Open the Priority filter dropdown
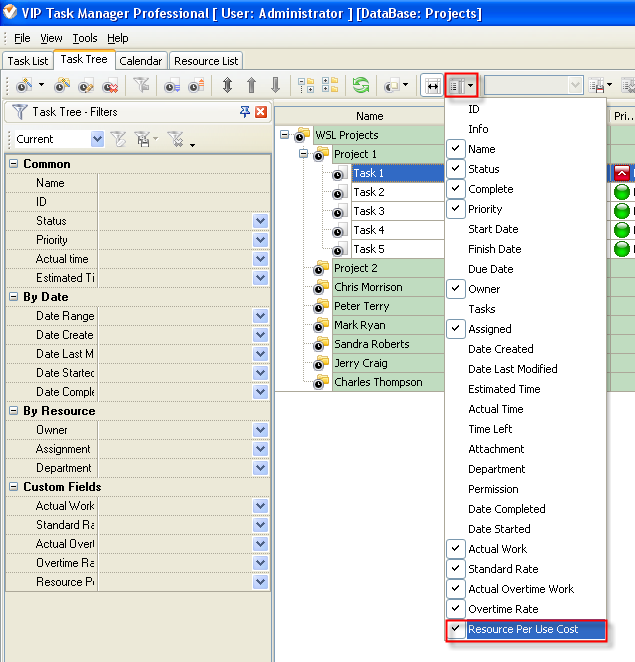 (260, 240)
